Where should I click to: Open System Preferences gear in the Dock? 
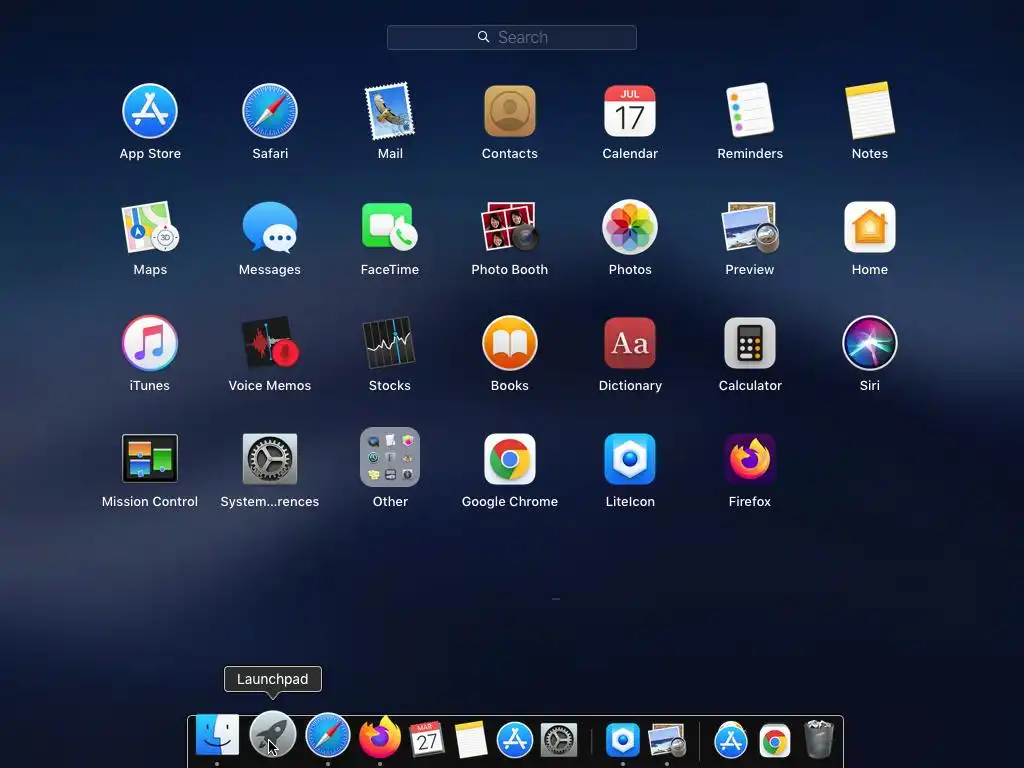point(559,740)
